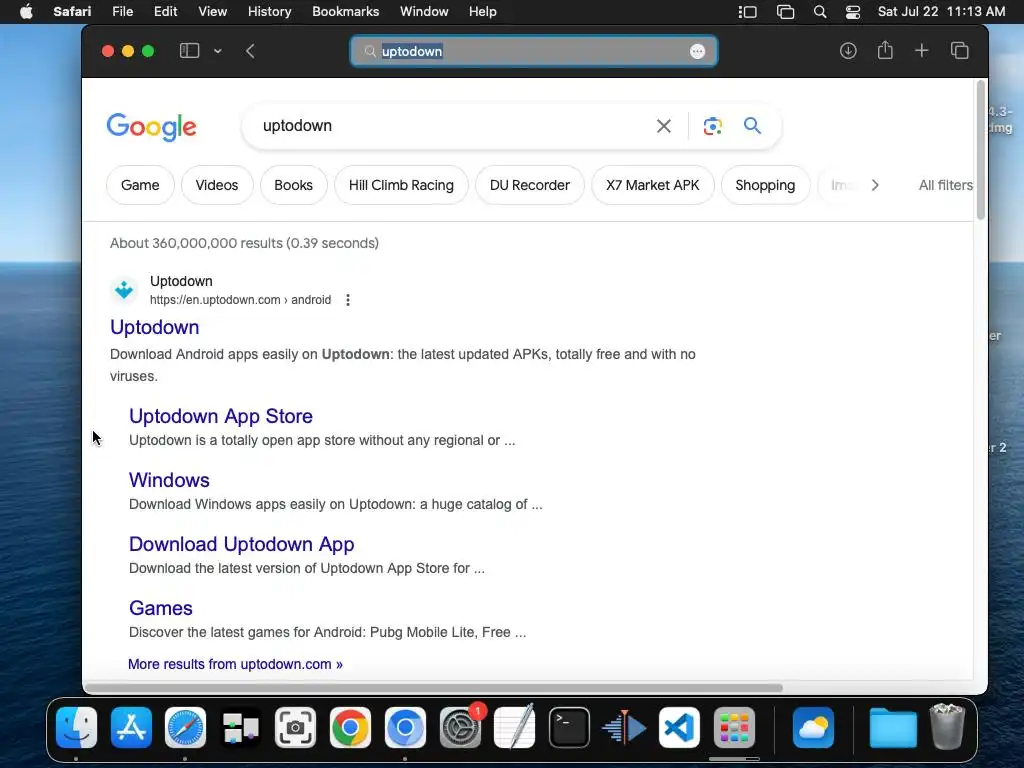The height and width of the screenshot is (768, 1024).
Task: Toggle the Safari sidebar button
Action: point(189,51)
